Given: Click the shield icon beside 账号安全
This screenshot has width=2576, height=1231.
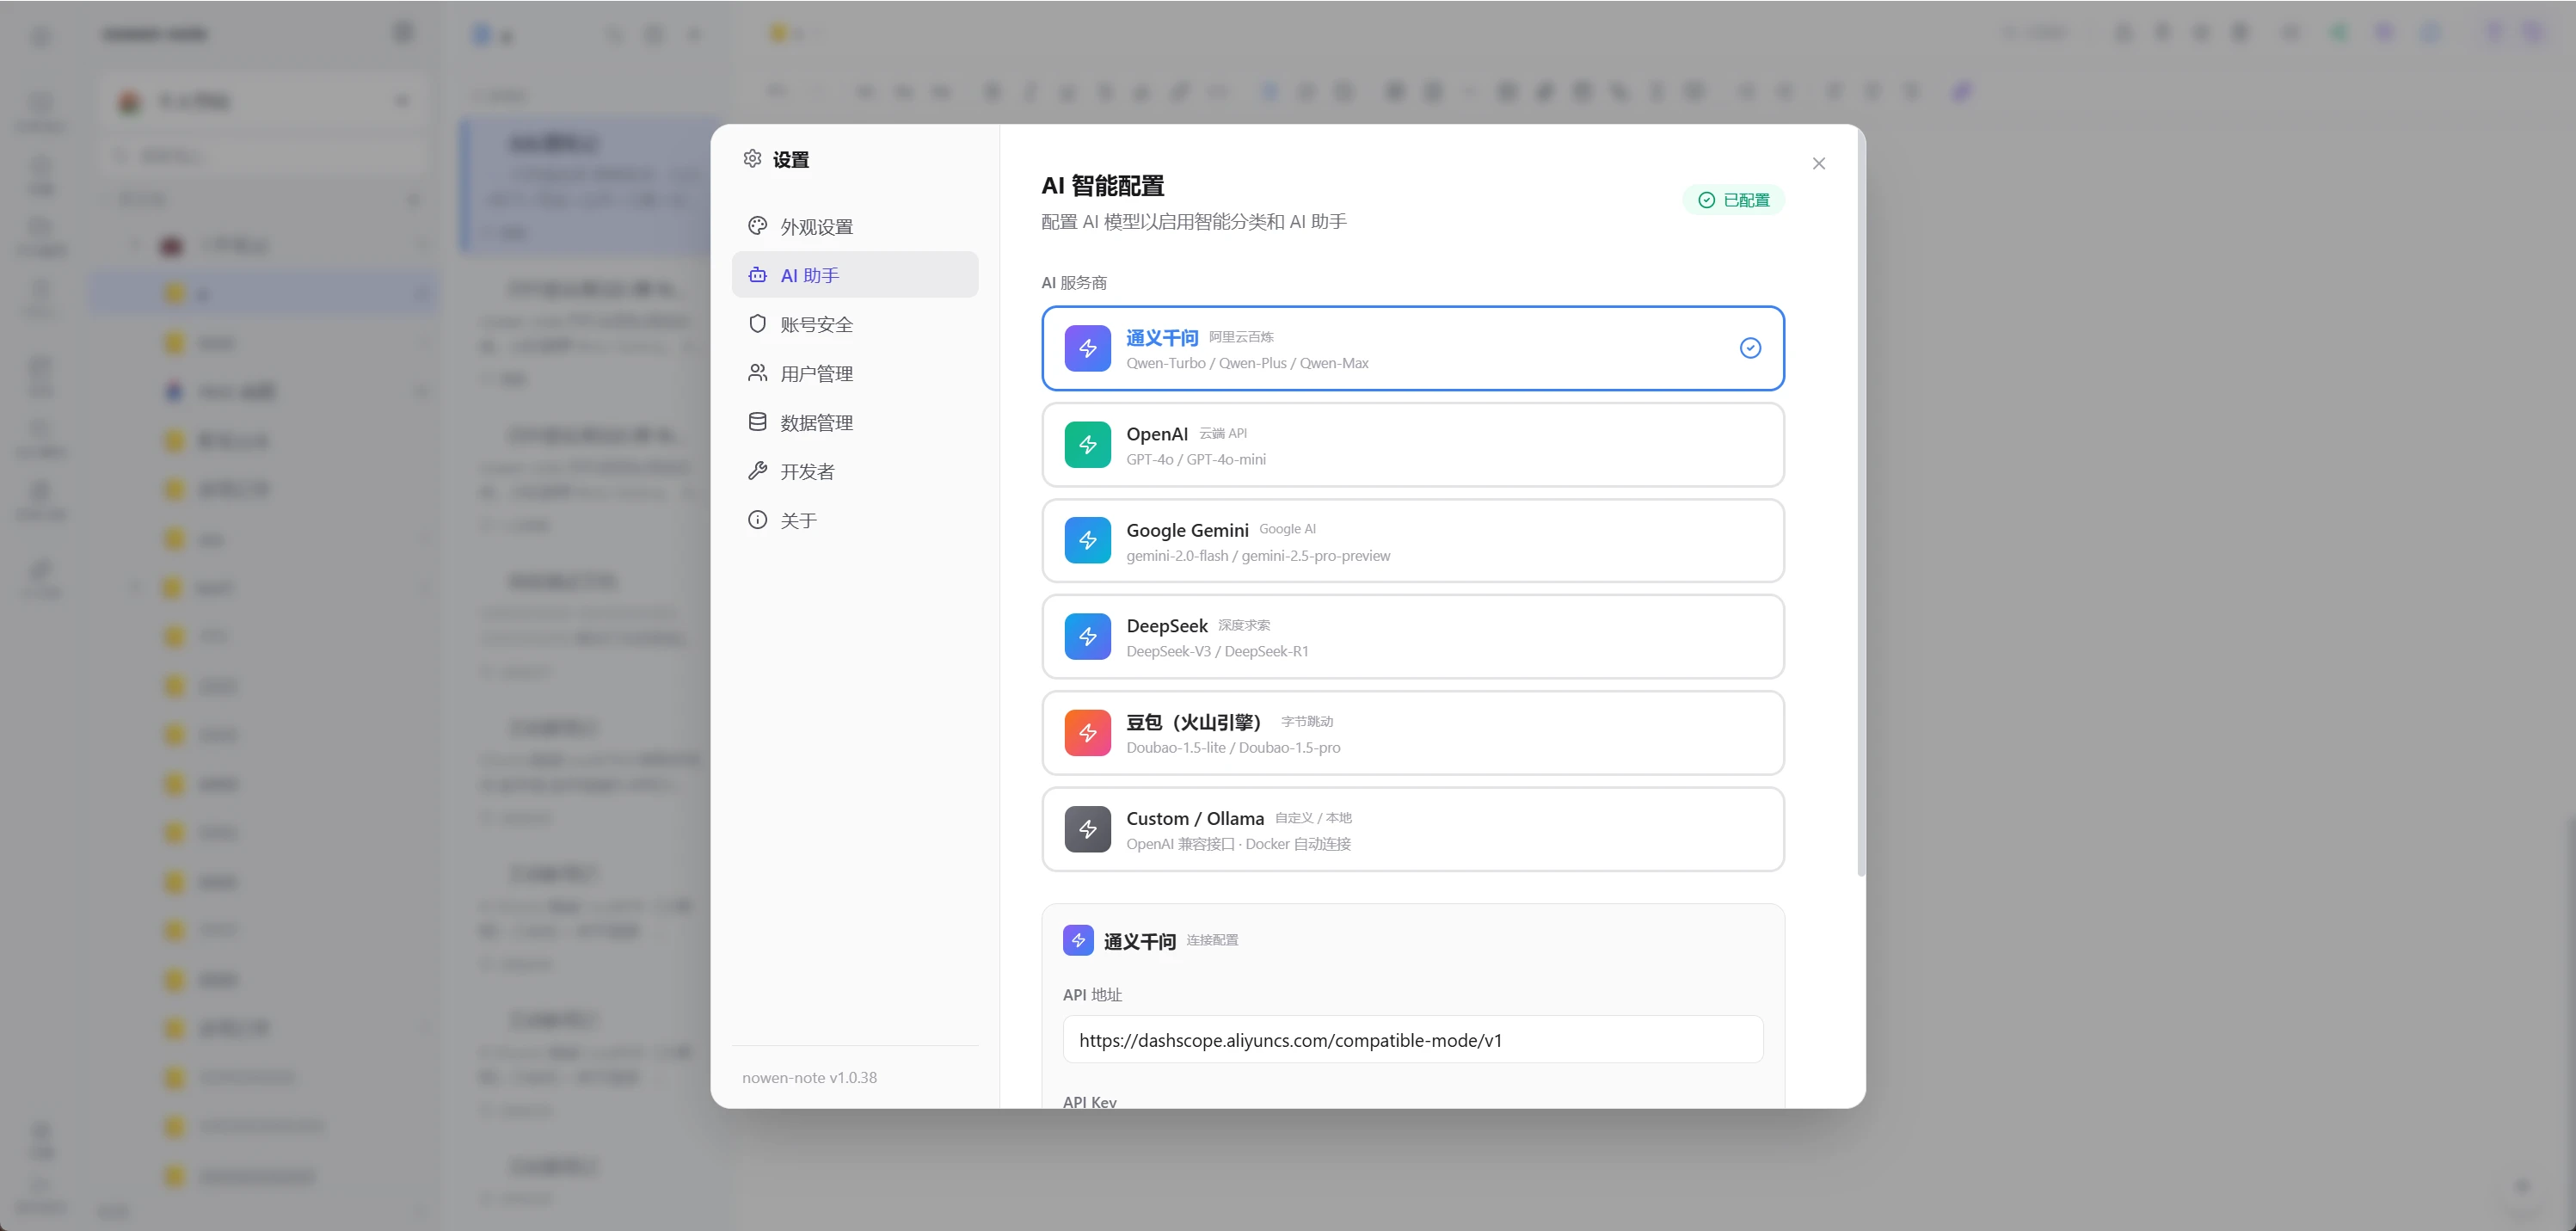Looking at the screenshot, I should [757, 324].
